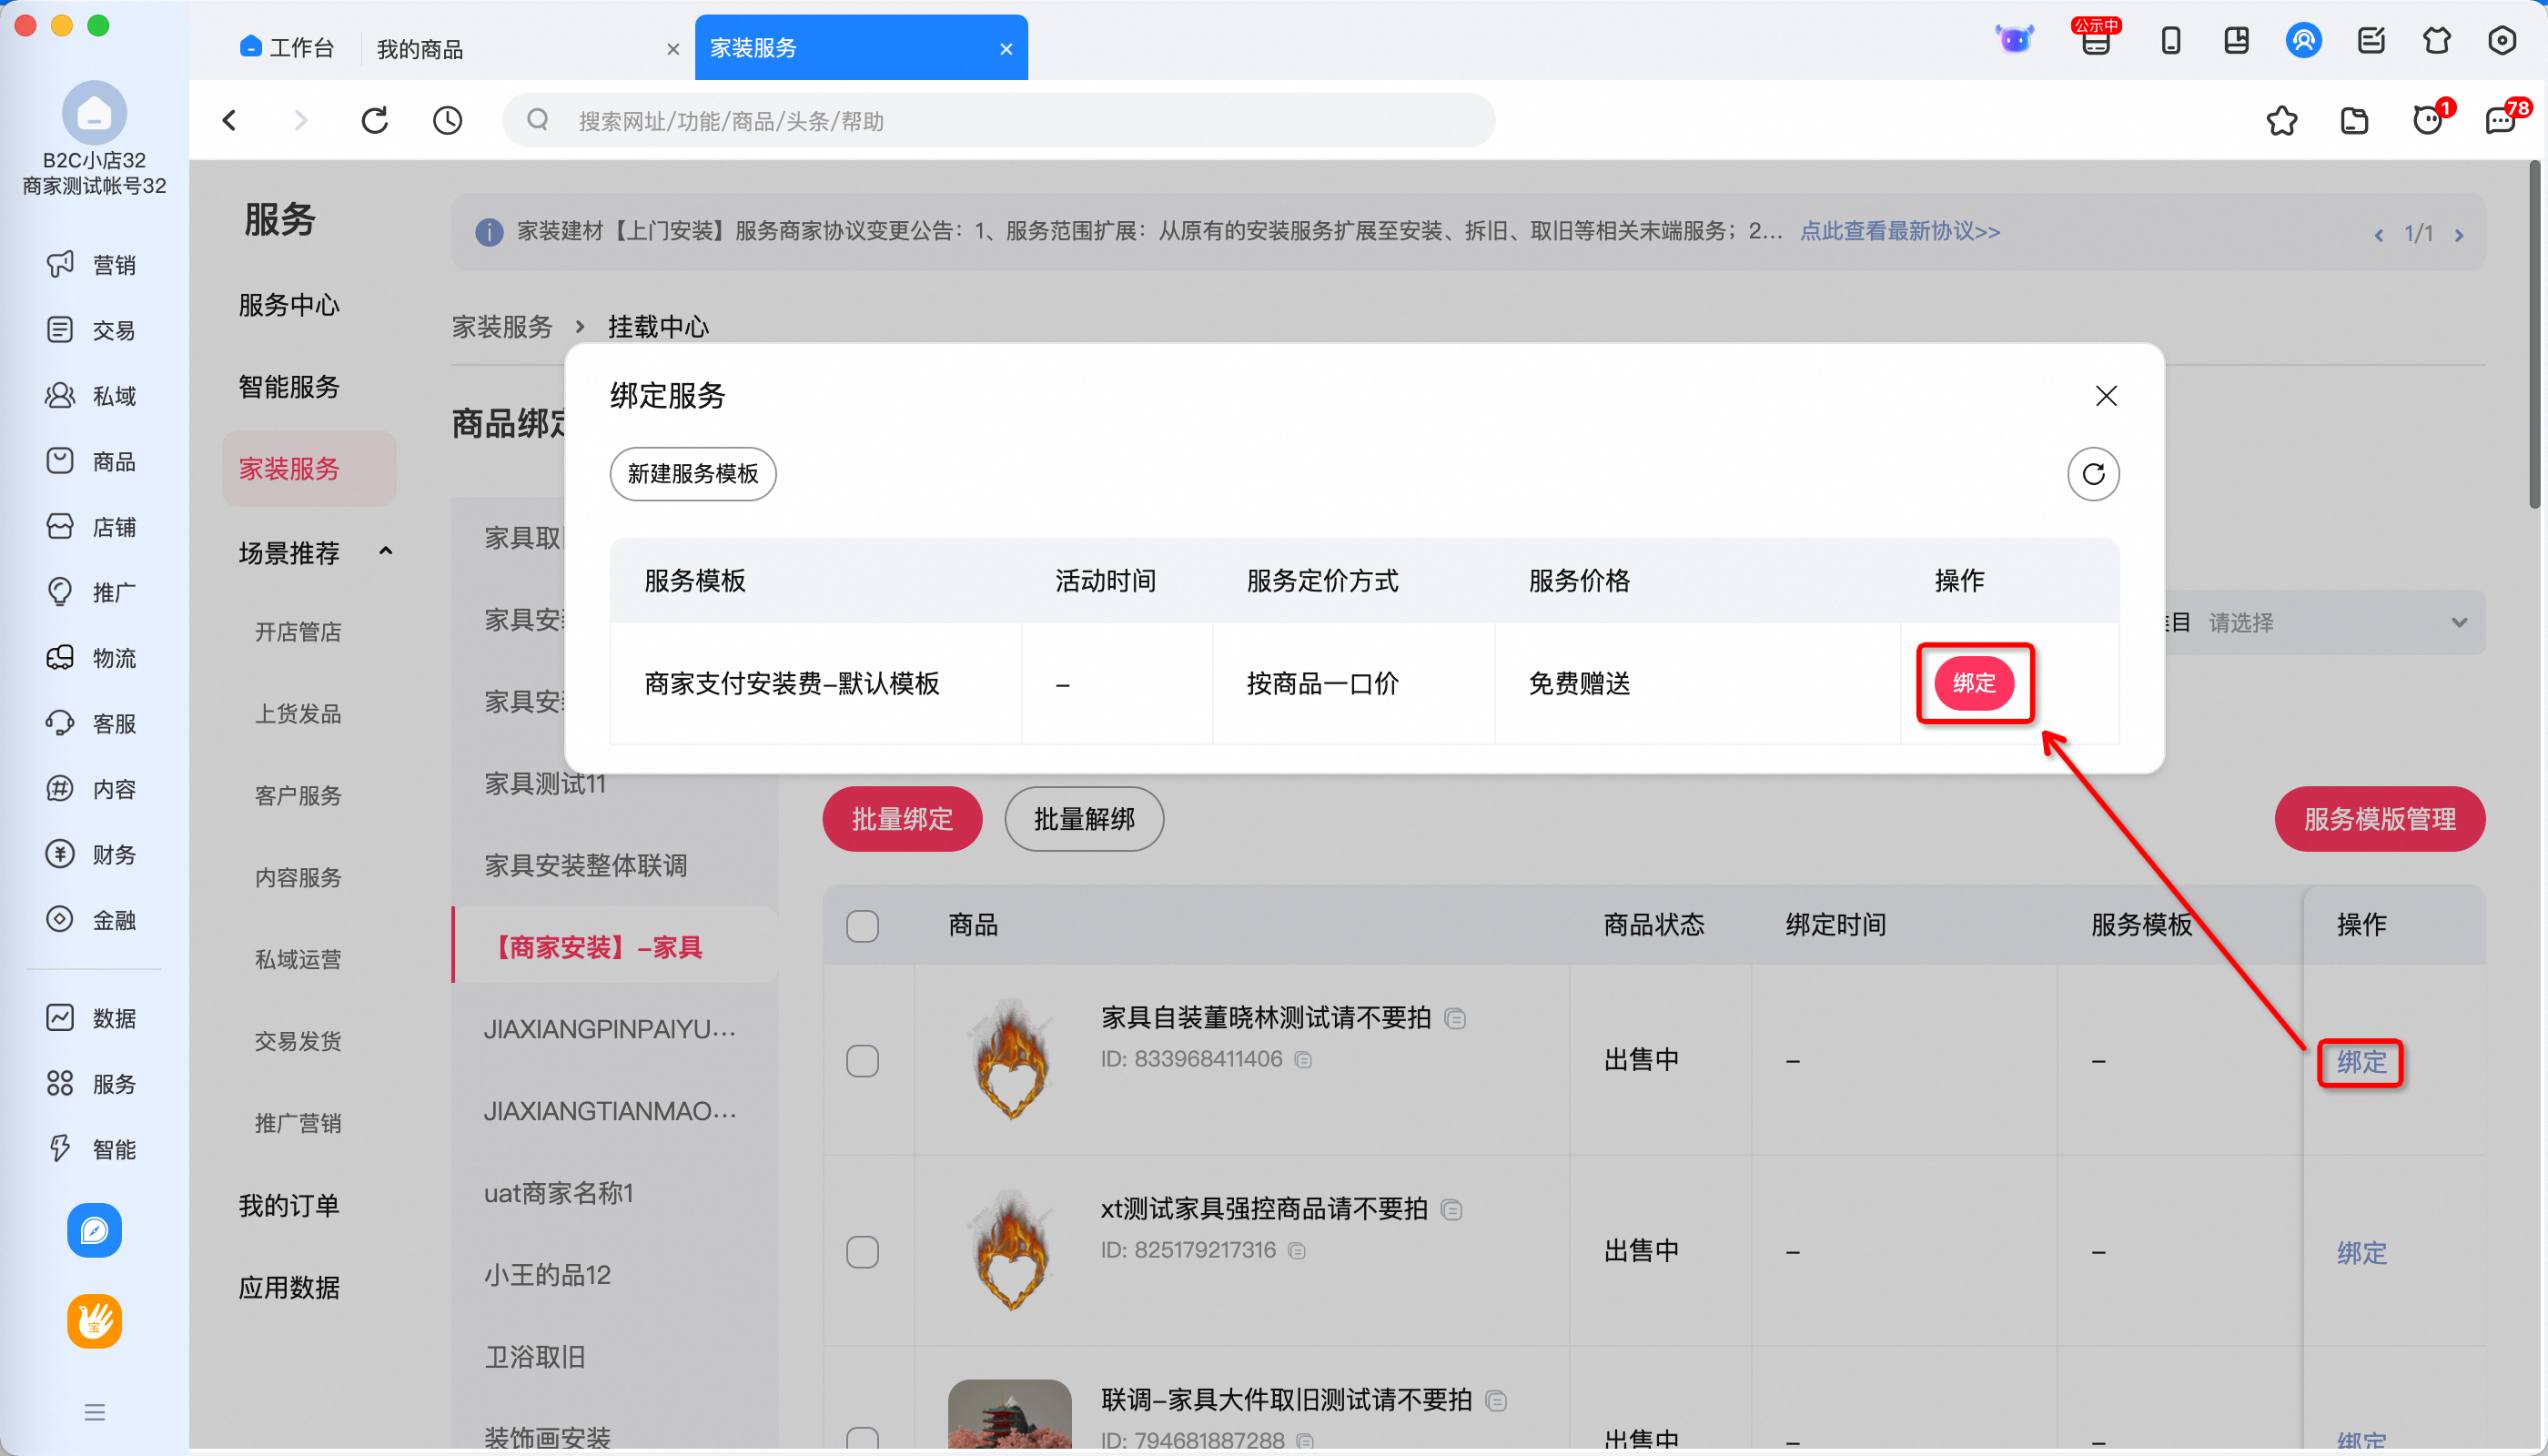
Task: Check the box for xt测试家具强控商品请不要拍
Action: (862, 1251)
